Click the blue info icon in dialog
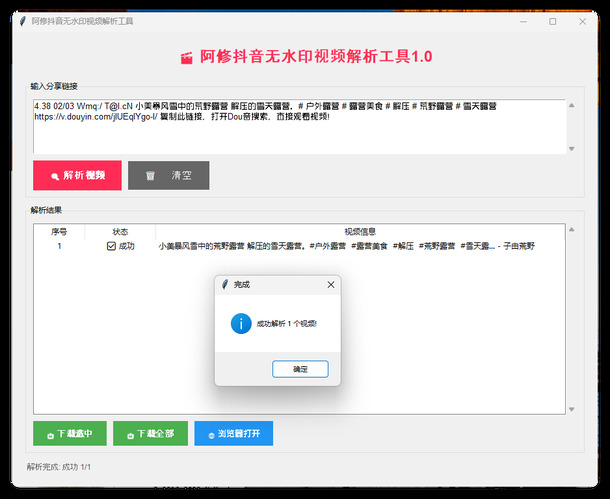The width and height of the screenshot is (610, 499). click(x=240, y=323)
